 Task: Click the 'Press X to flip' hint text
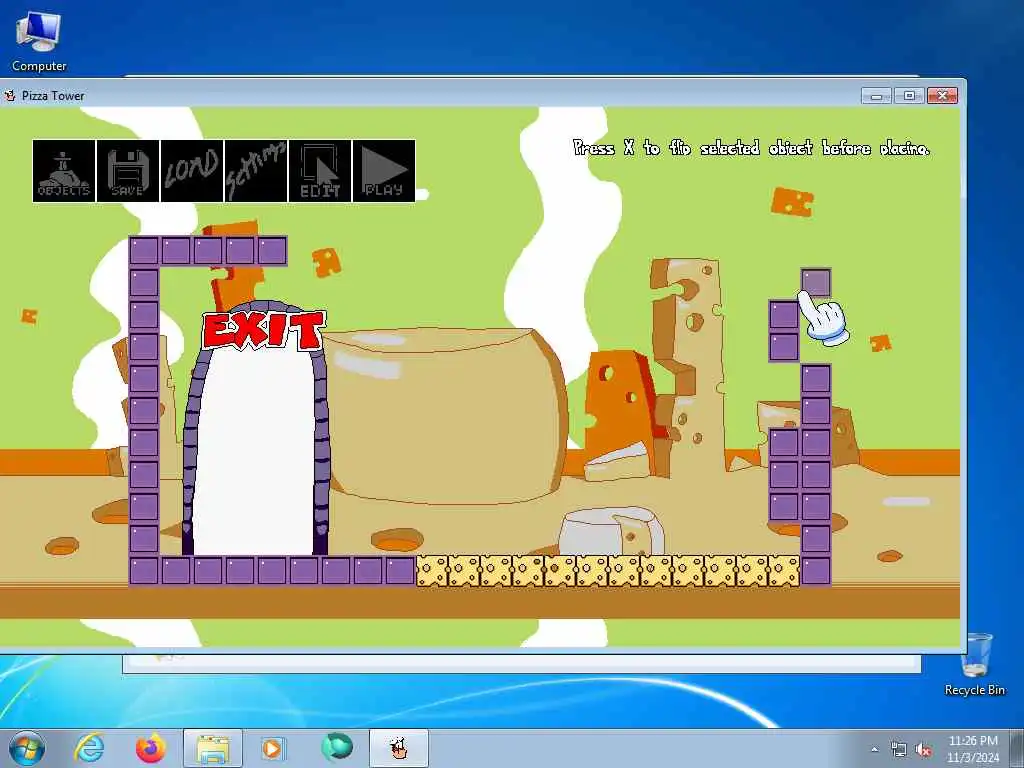751,148
